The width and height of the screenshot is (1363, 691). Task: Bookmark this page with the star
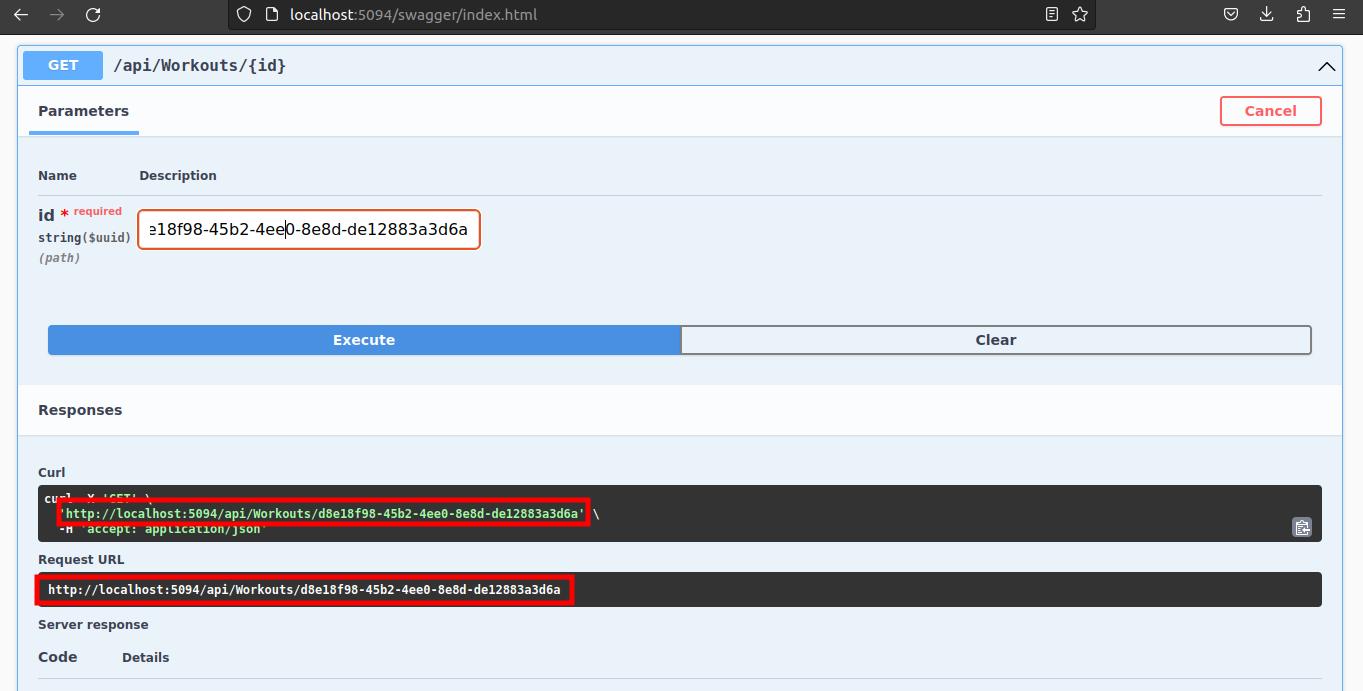point(1080,15)
